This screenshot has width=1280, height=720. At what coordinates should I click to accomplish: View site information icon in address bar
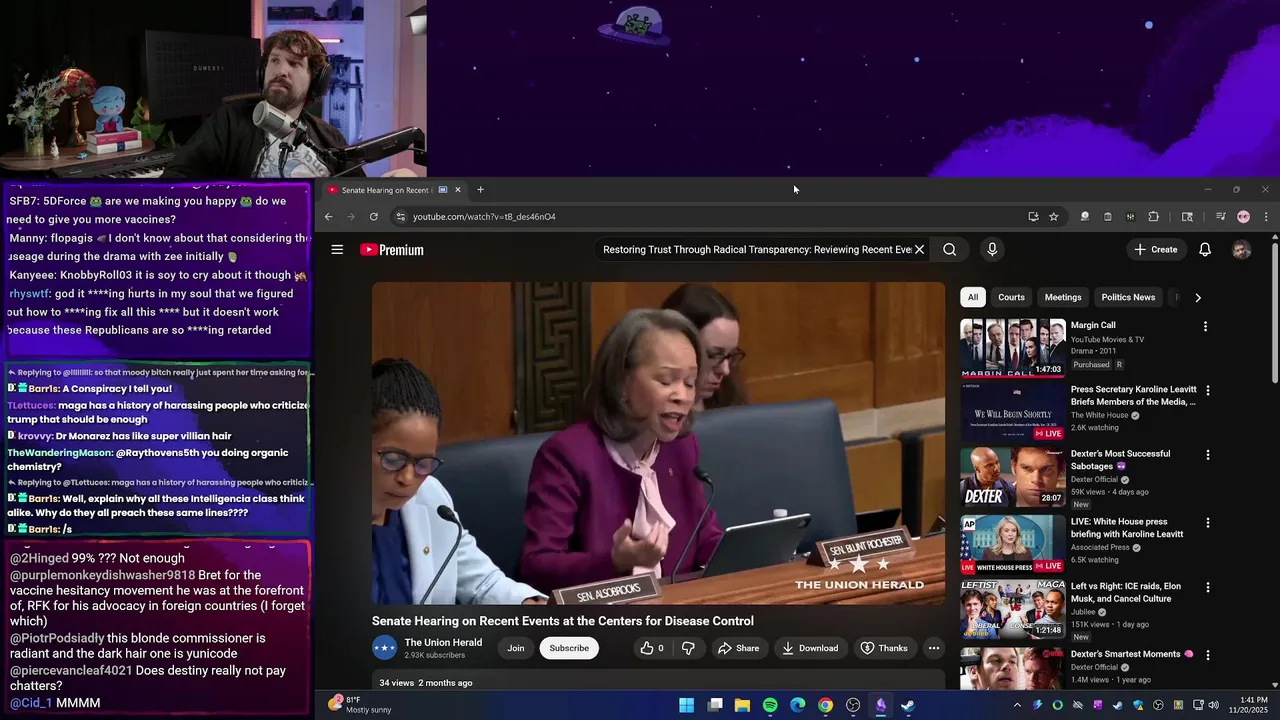tap(400, 217)
